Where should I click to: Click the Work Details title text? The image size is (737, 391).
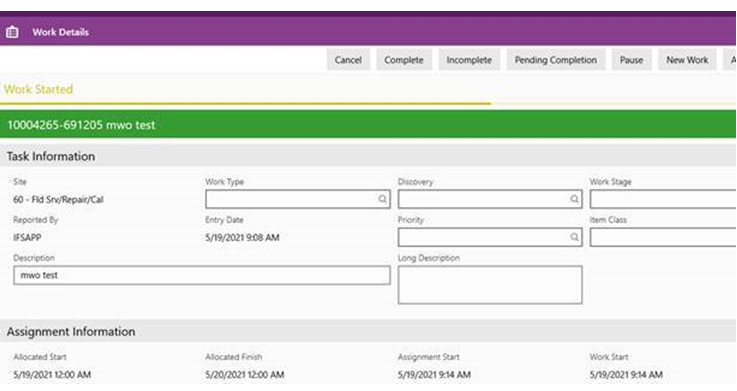tap(61, 32)
